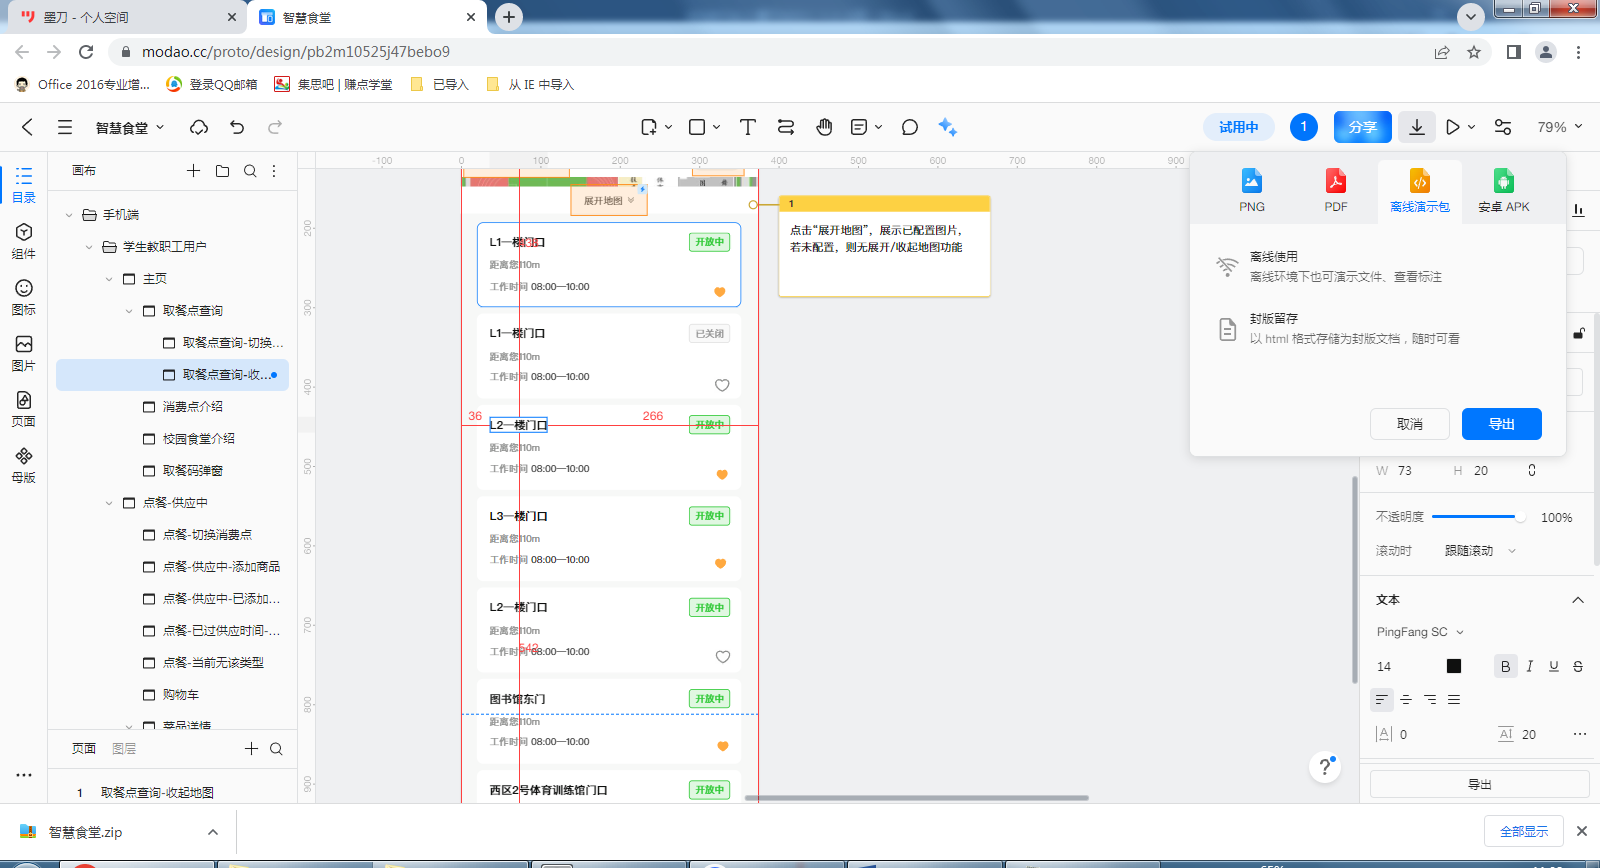Click the bottom 导出 panel button
This screenshot has height=868, width=1600.
click(1480, 785)
